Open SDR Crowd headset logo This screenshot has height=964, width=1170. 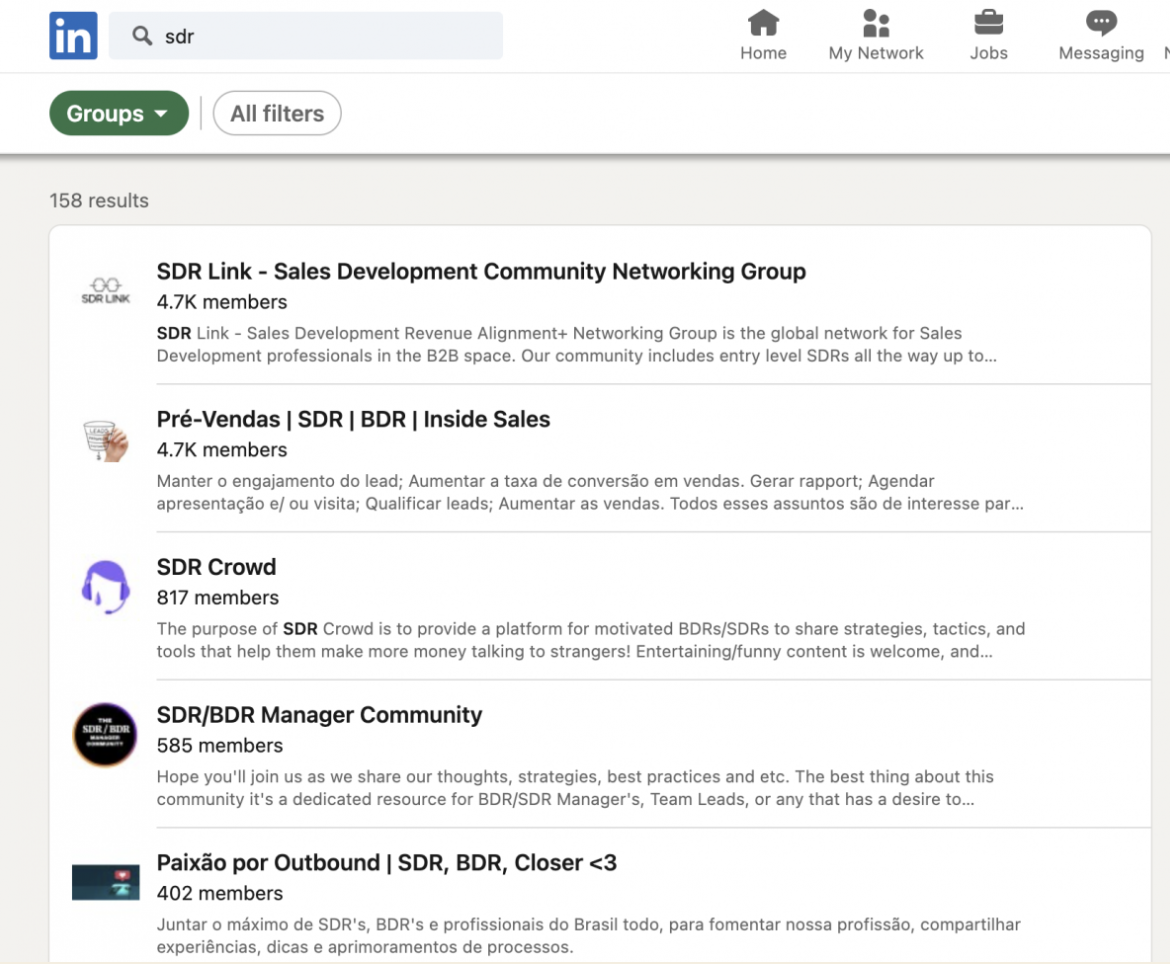[106, 587]
